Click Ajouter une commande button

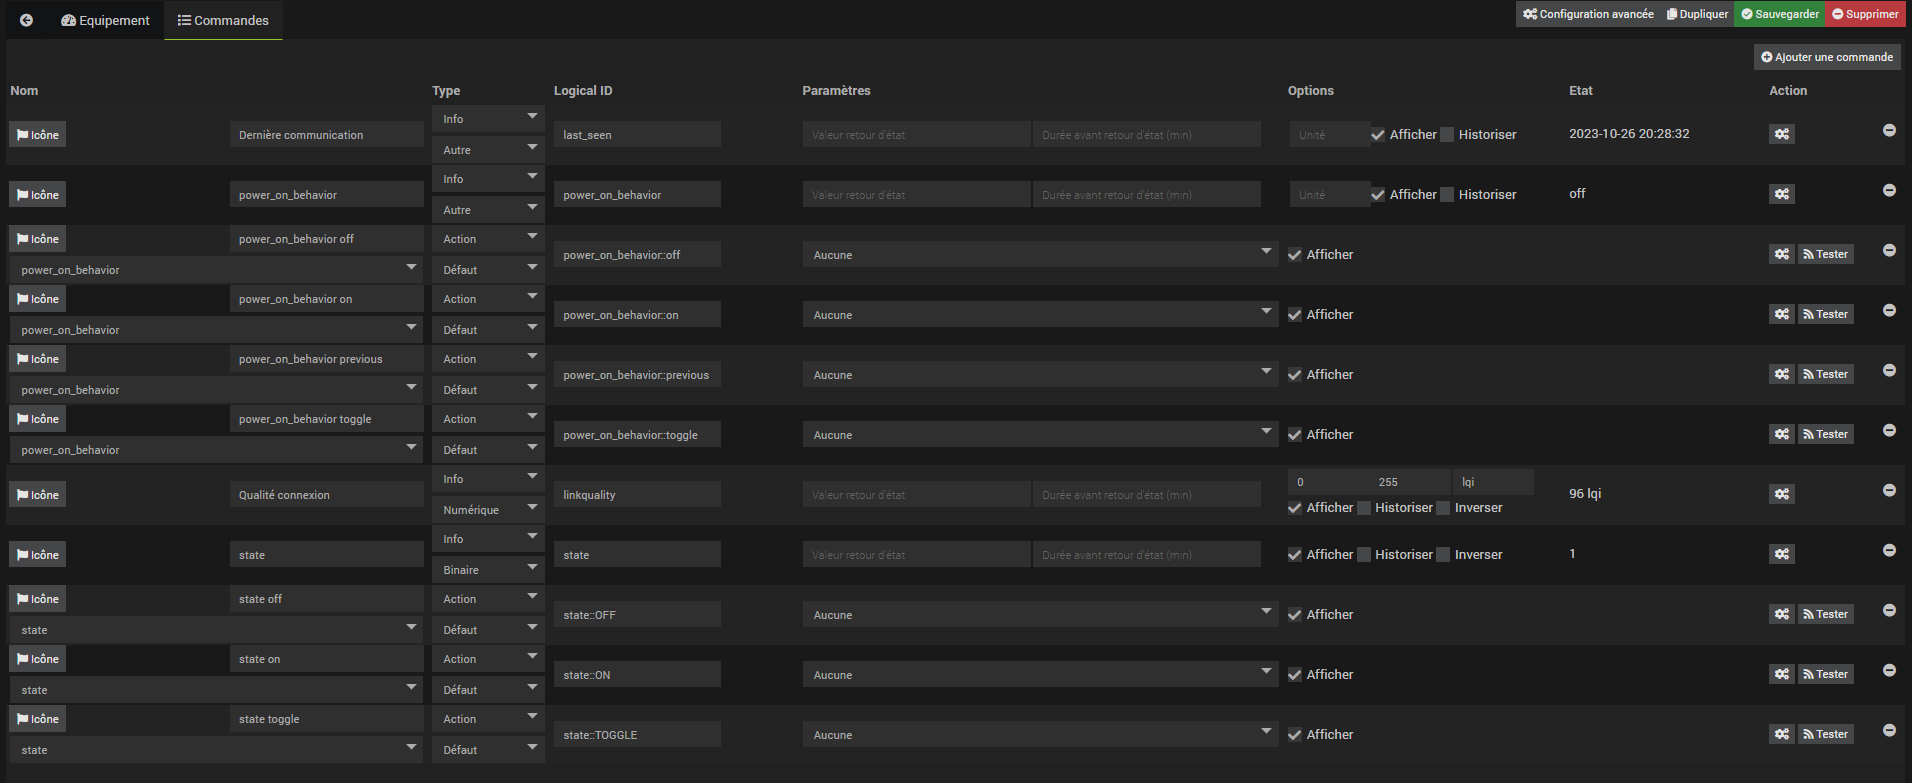1827,57
